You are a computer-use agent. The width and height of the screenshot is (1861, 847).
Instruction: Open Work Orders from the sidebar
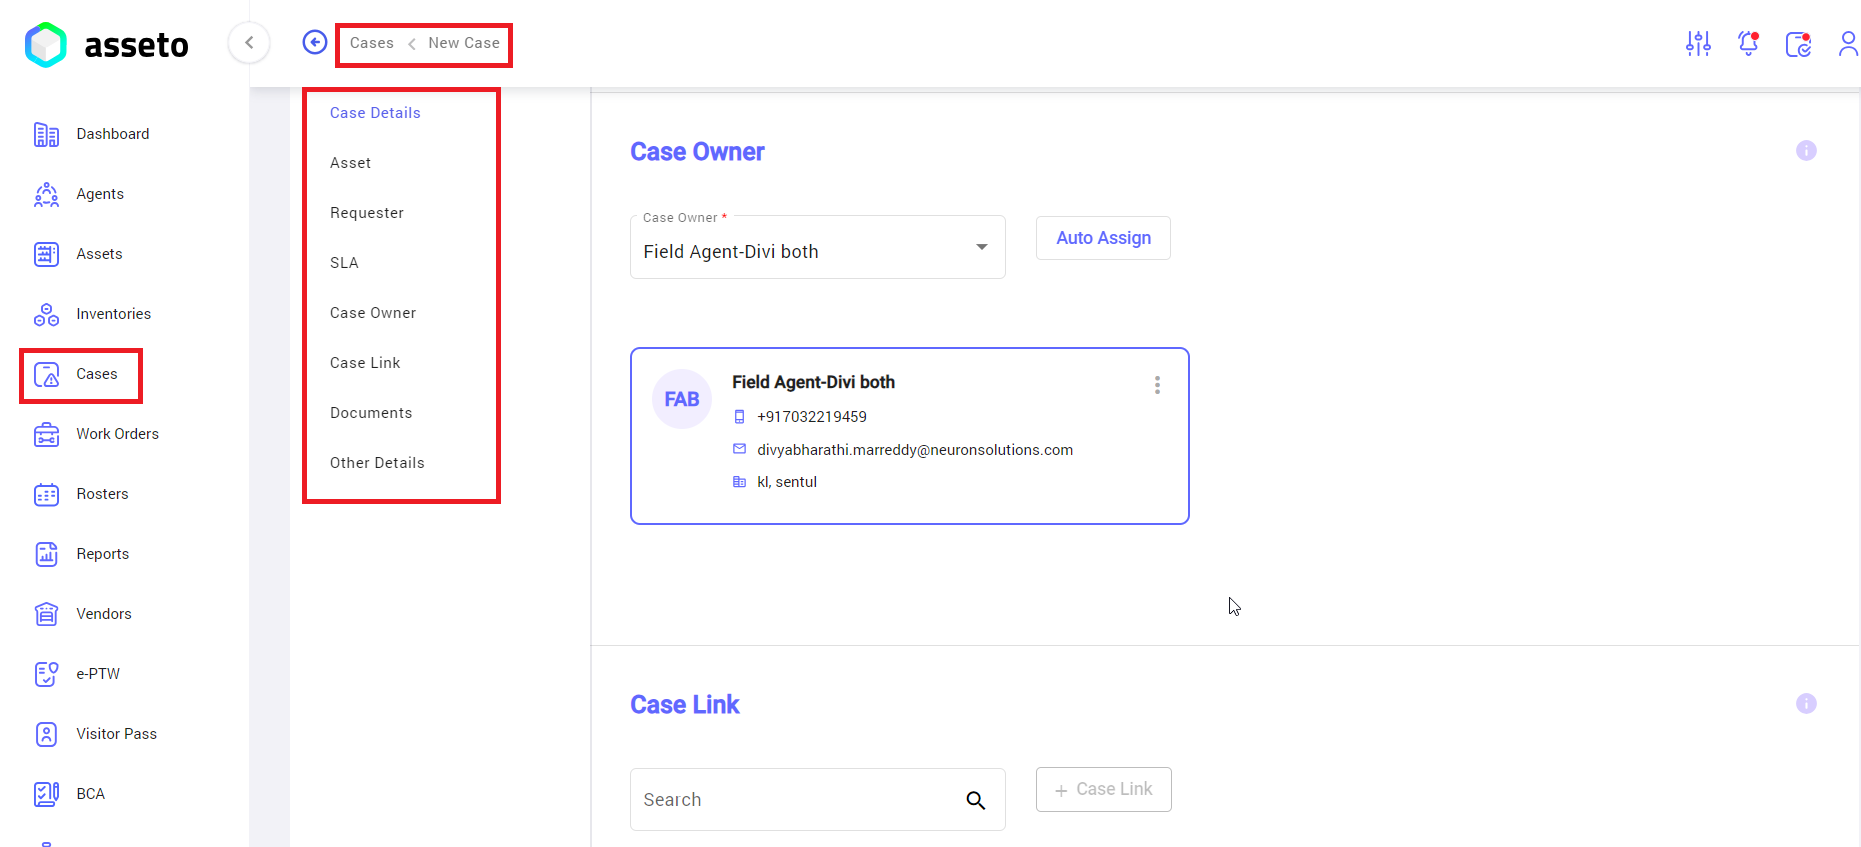pyautogui.click(x=118, y=434)
